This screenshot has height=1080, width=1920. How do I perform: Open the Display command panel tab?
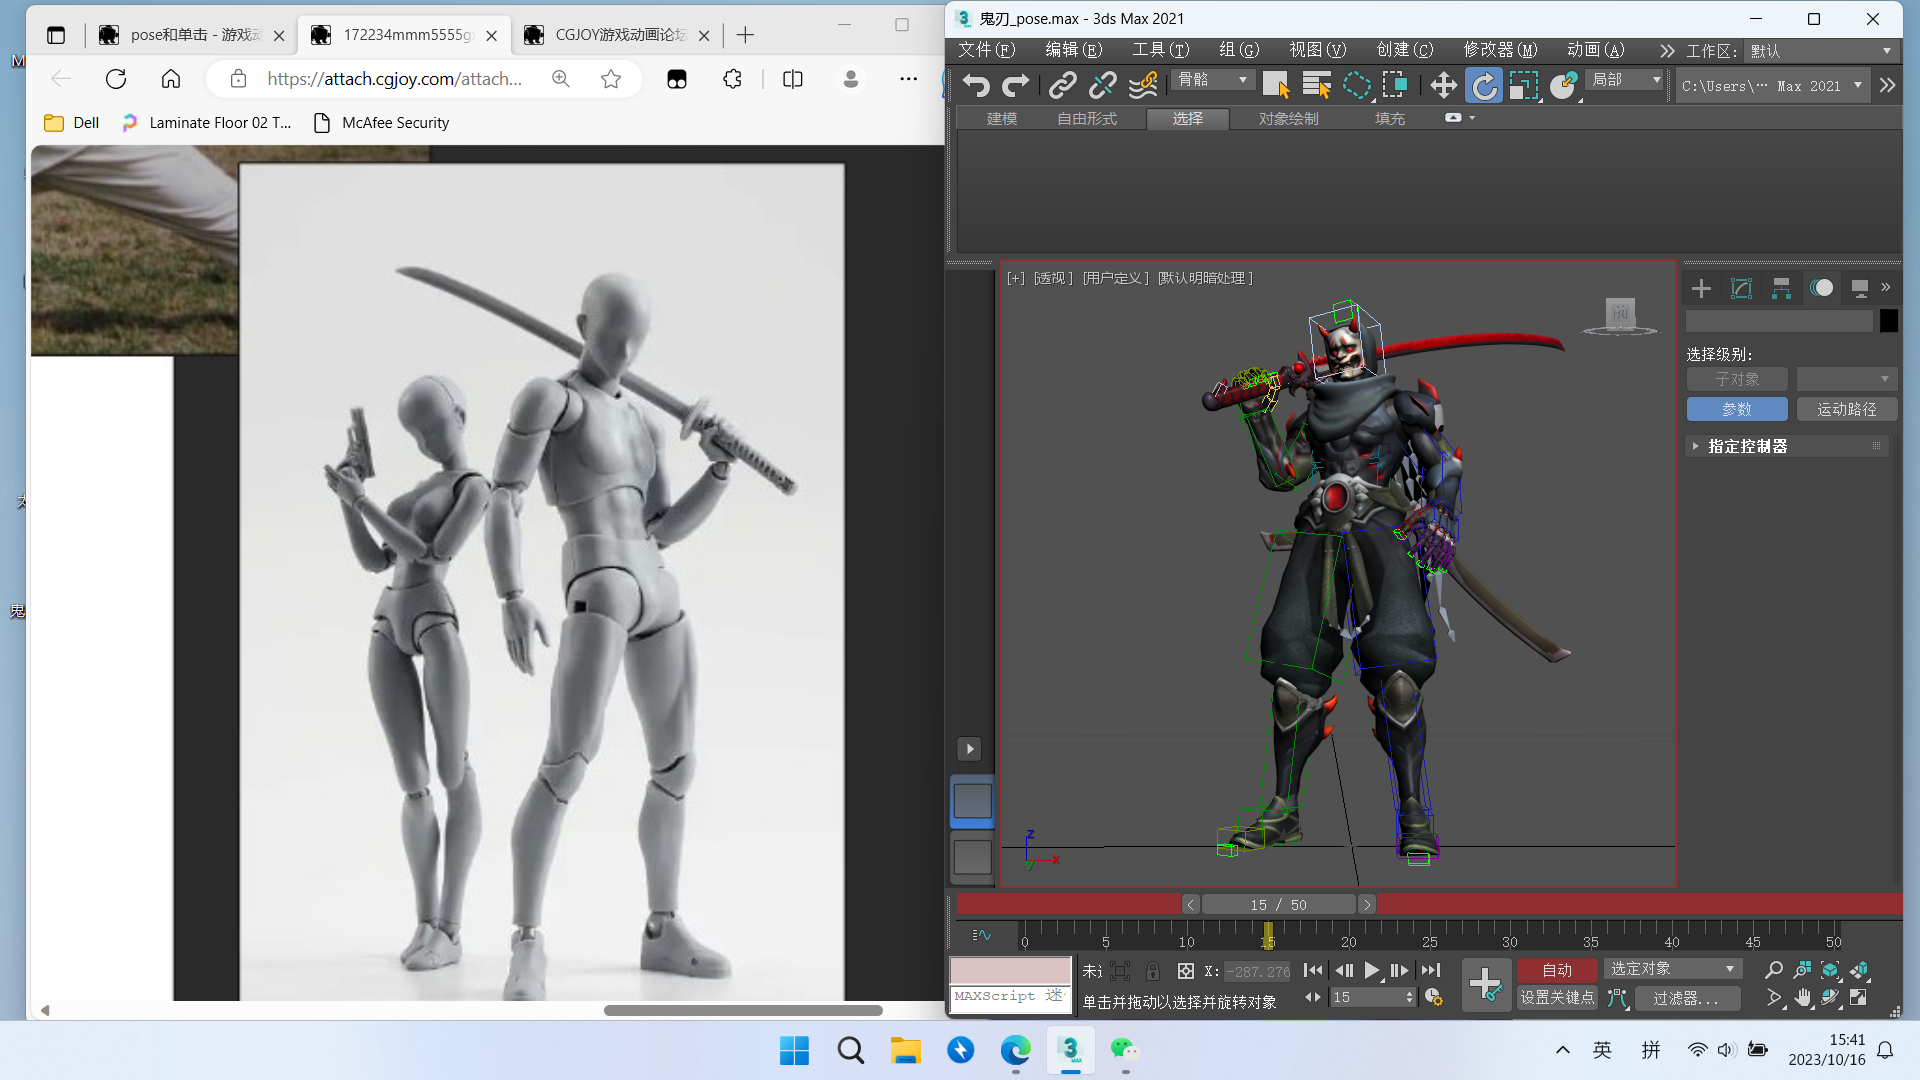pos(1859,288)
